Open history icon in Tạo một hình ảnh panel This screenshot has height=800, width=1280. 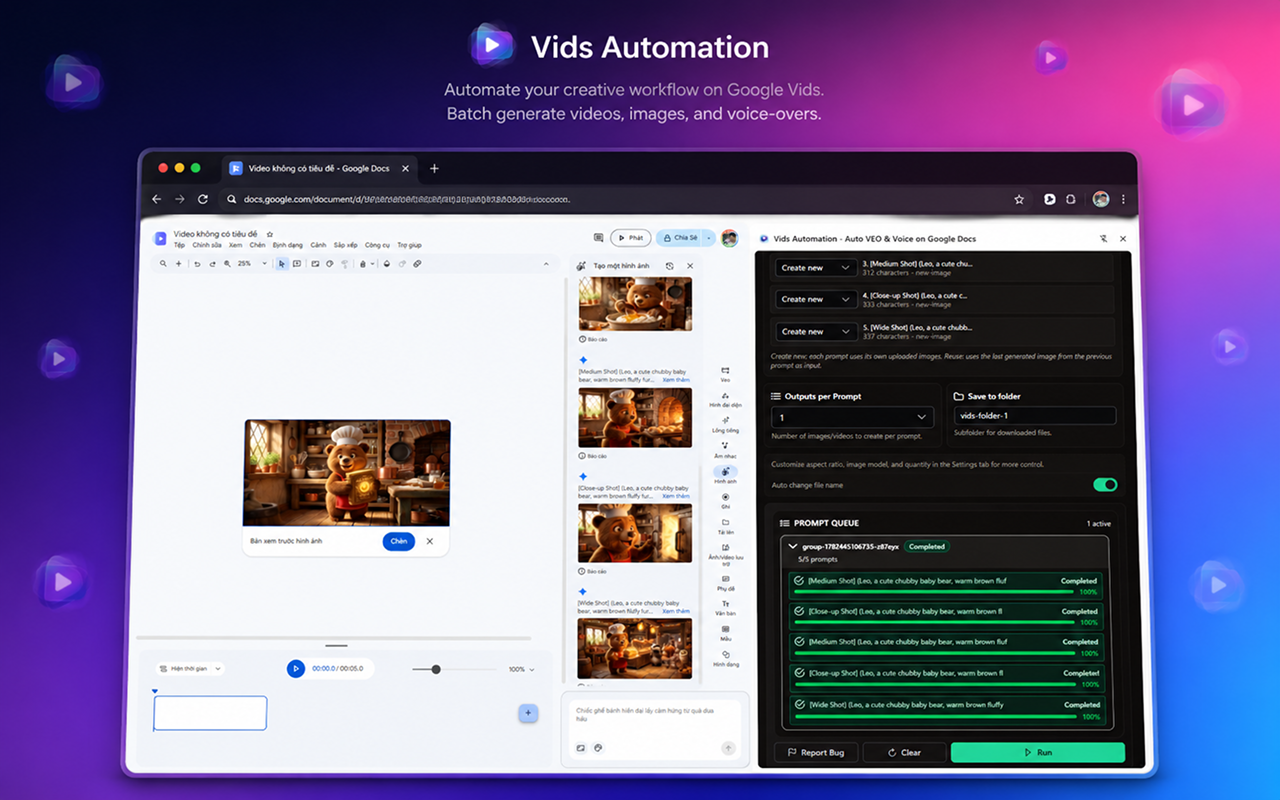pos(669,266)
